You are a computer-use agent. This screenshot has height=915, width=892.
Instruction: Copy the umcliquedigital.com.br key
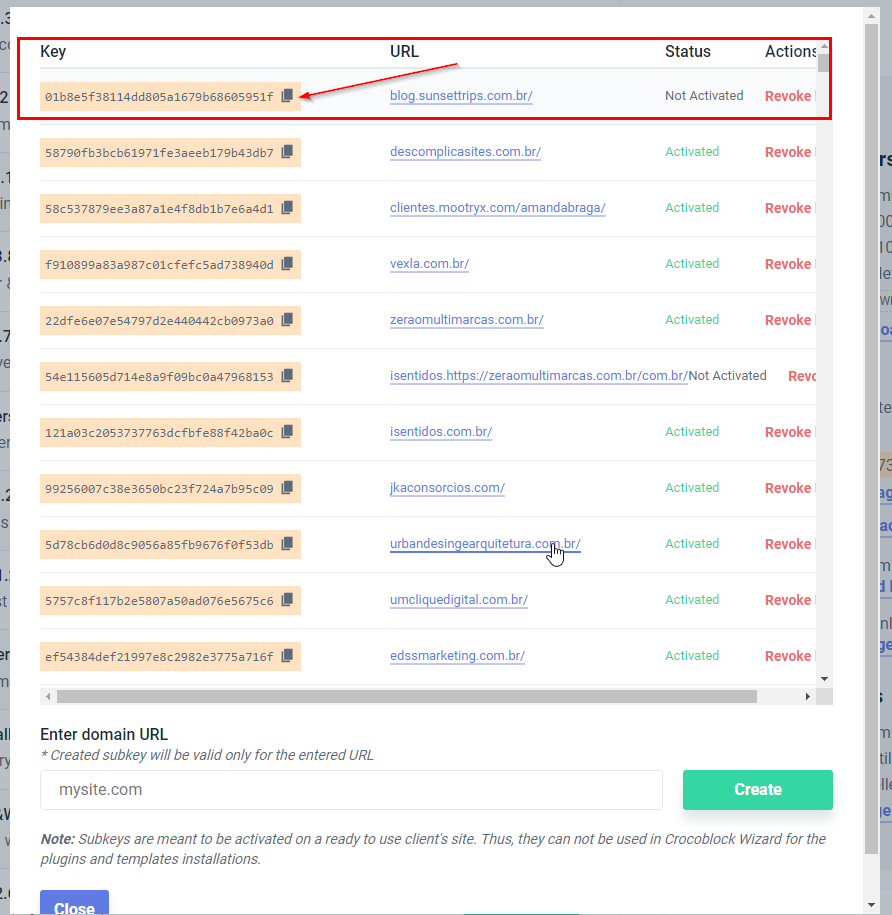pos(287,600)
